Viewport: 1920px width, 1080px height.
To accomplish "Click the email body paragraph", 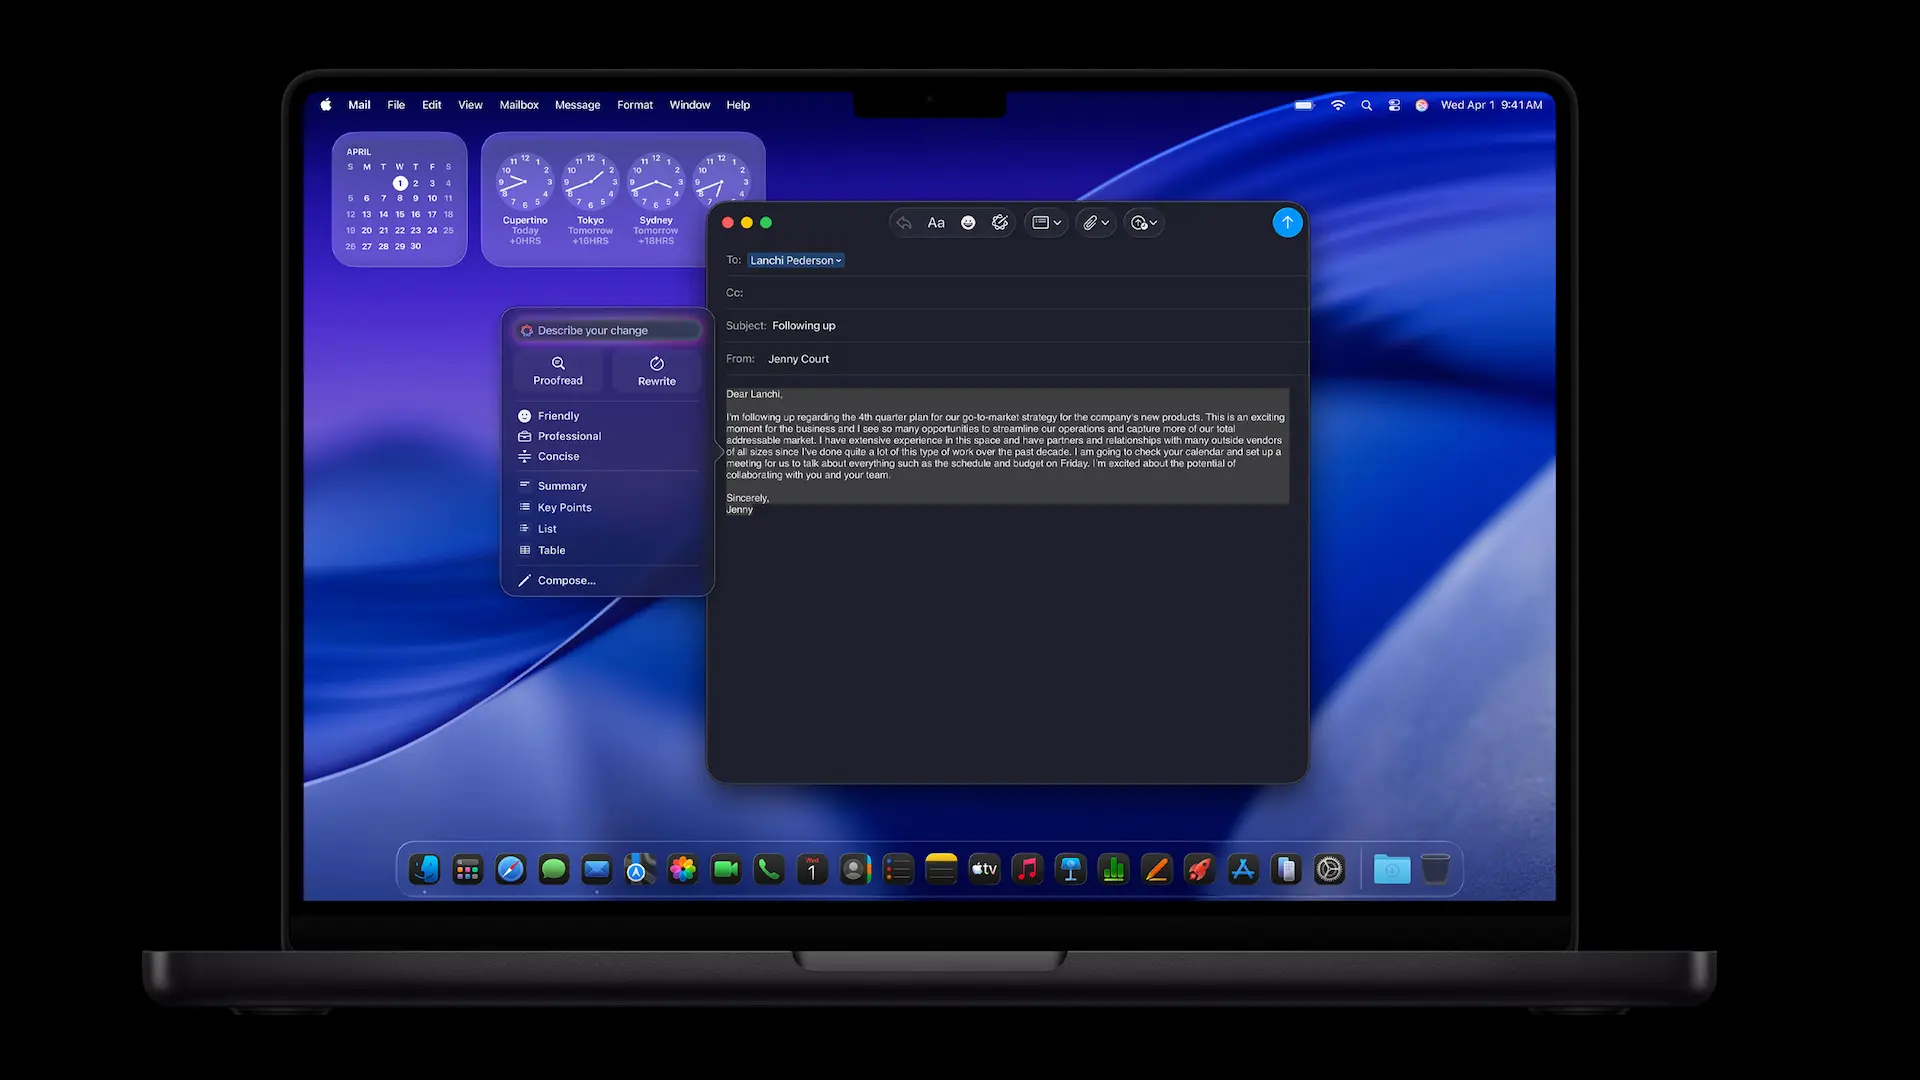I will (x=1006, y=446).
